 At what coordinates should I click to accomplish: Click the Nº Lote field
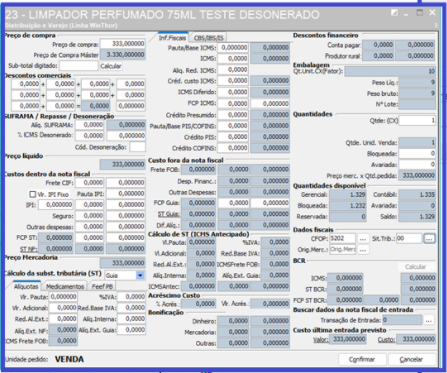point(417,104)
